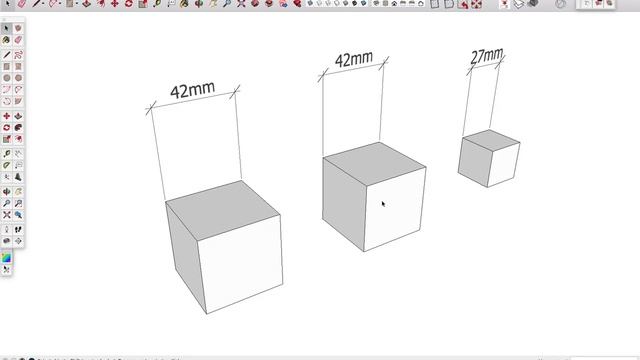Screen dimensions: 640x360
Task: Click the Orbit tool in top toolbar
Action: (x=199, y=4)
